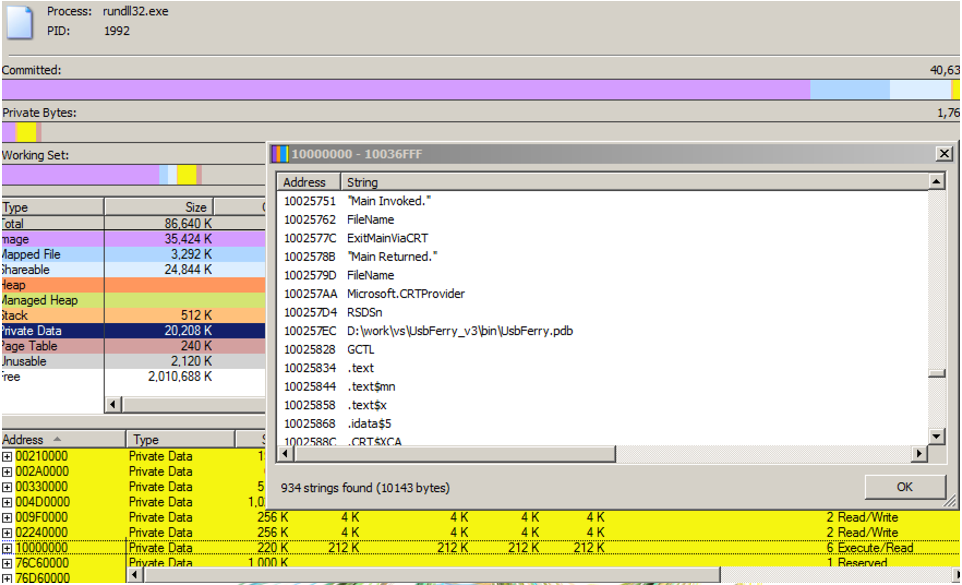This screenshot has width=962, height=585.
Task: Expand the 004D0000 Private Data entry
Action: [x=7, y=501]
